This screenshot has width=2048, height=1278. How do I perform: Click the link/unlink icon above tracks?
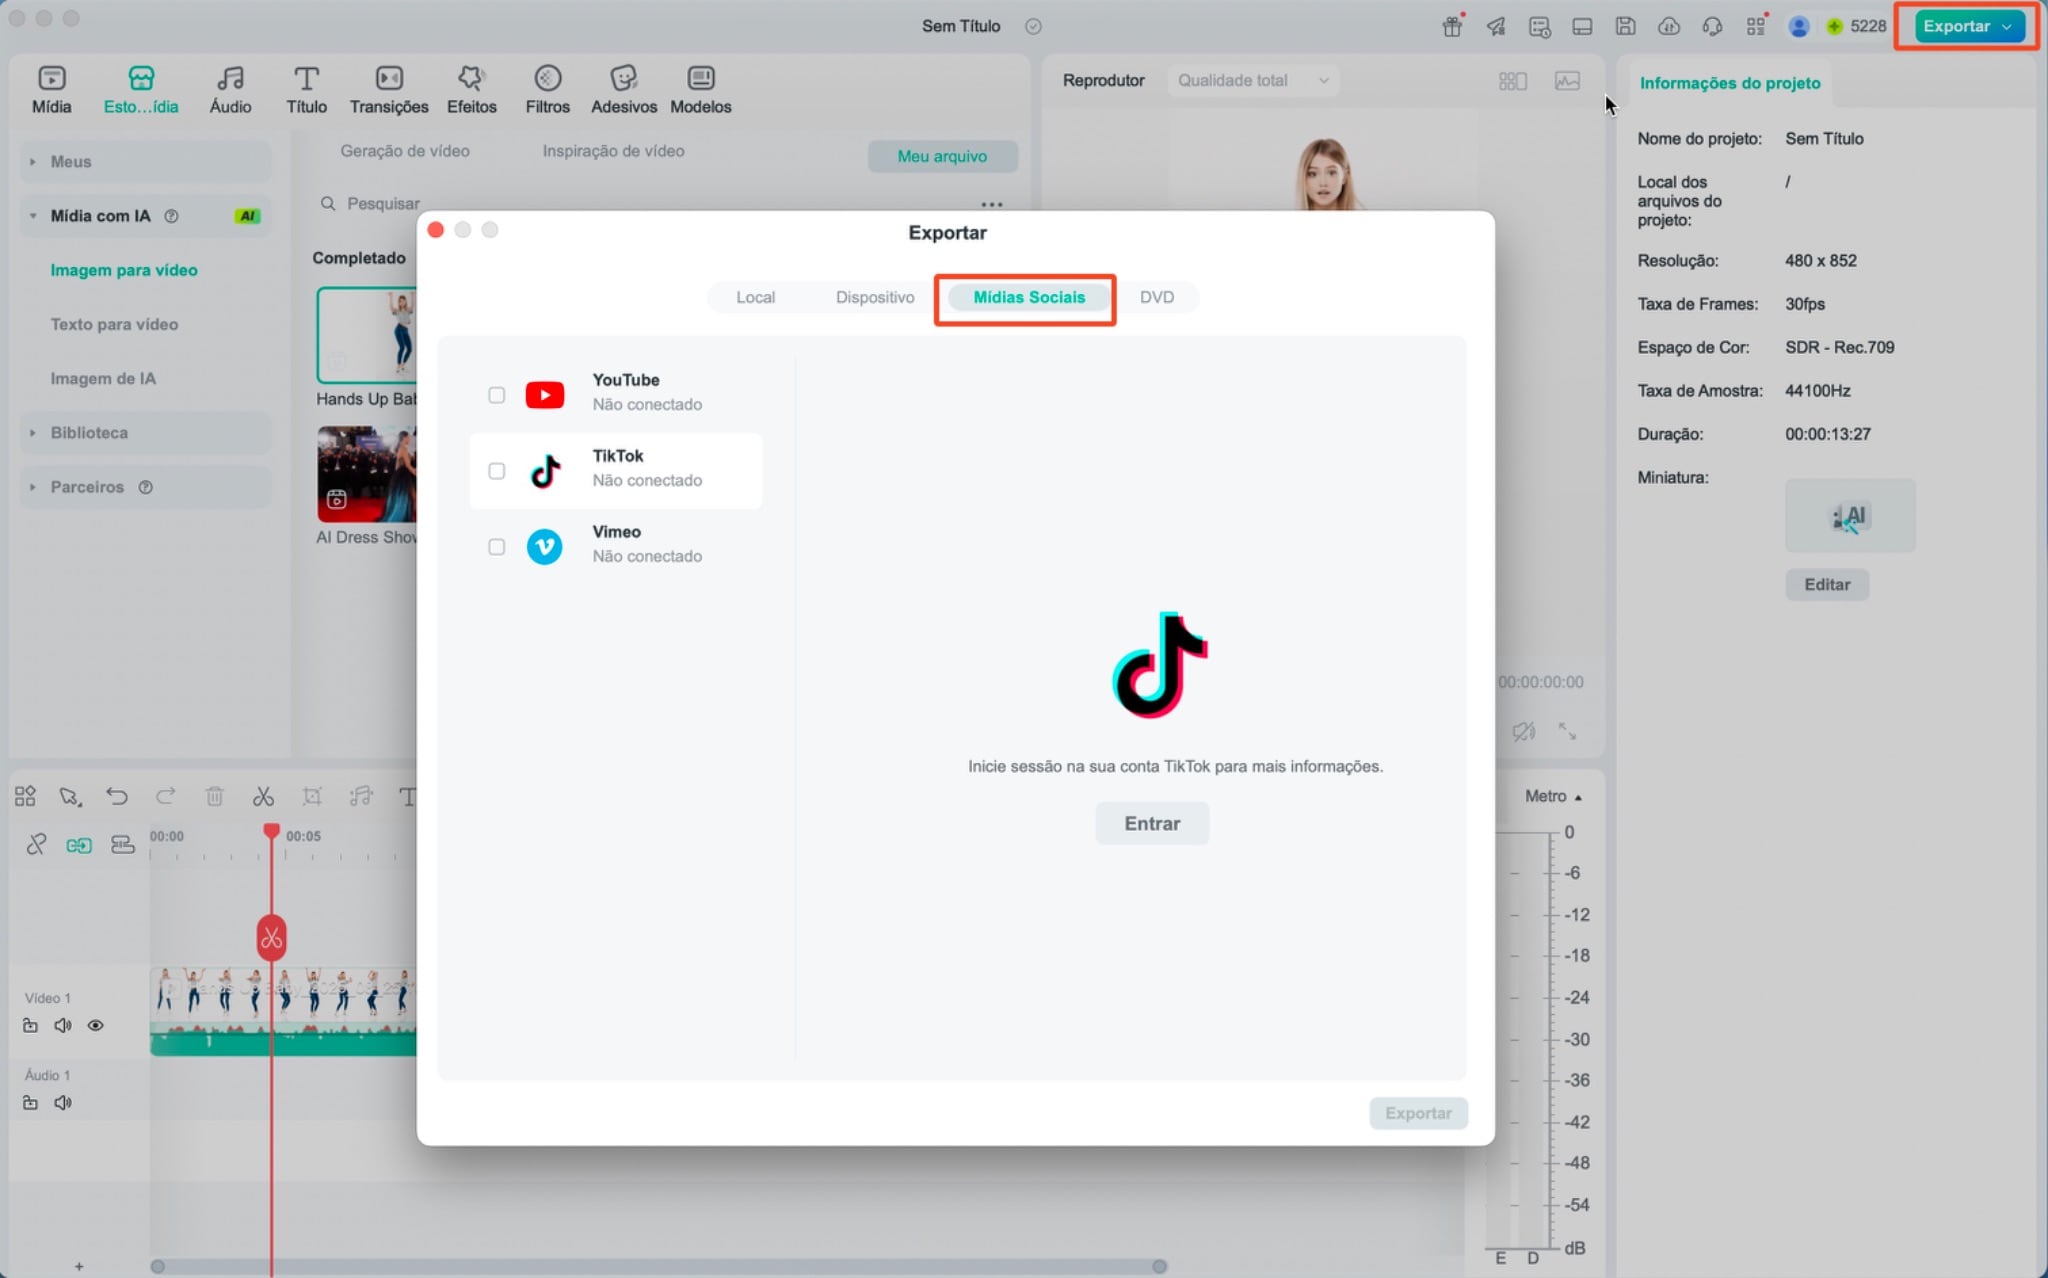coord(36,845)
